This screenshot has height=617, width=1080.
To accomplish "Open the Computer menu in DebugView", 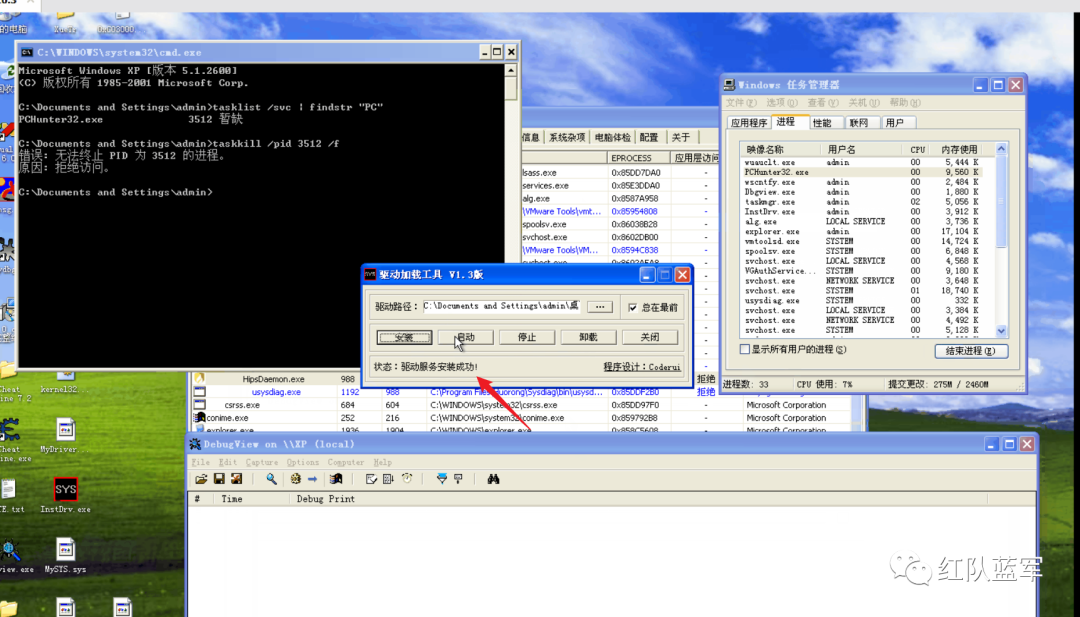I will coord(345,462).
